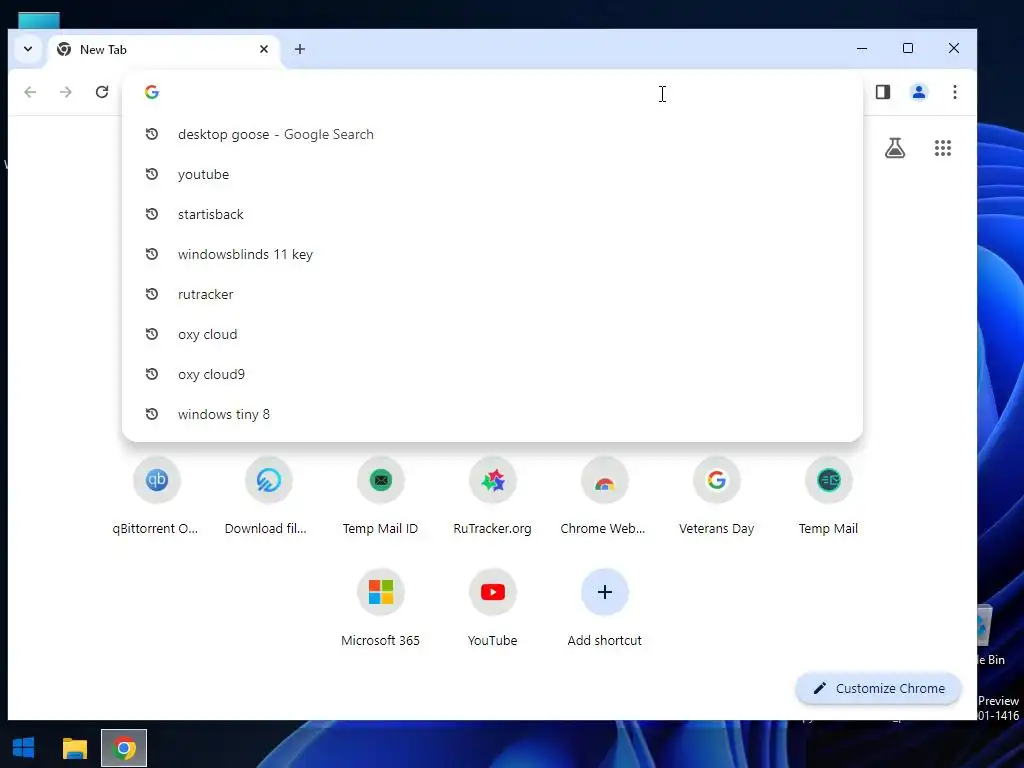The height and width of the screenshot is (768, 1024).
Task: Select the New Tab tab
Action: [x=163, y=50]
